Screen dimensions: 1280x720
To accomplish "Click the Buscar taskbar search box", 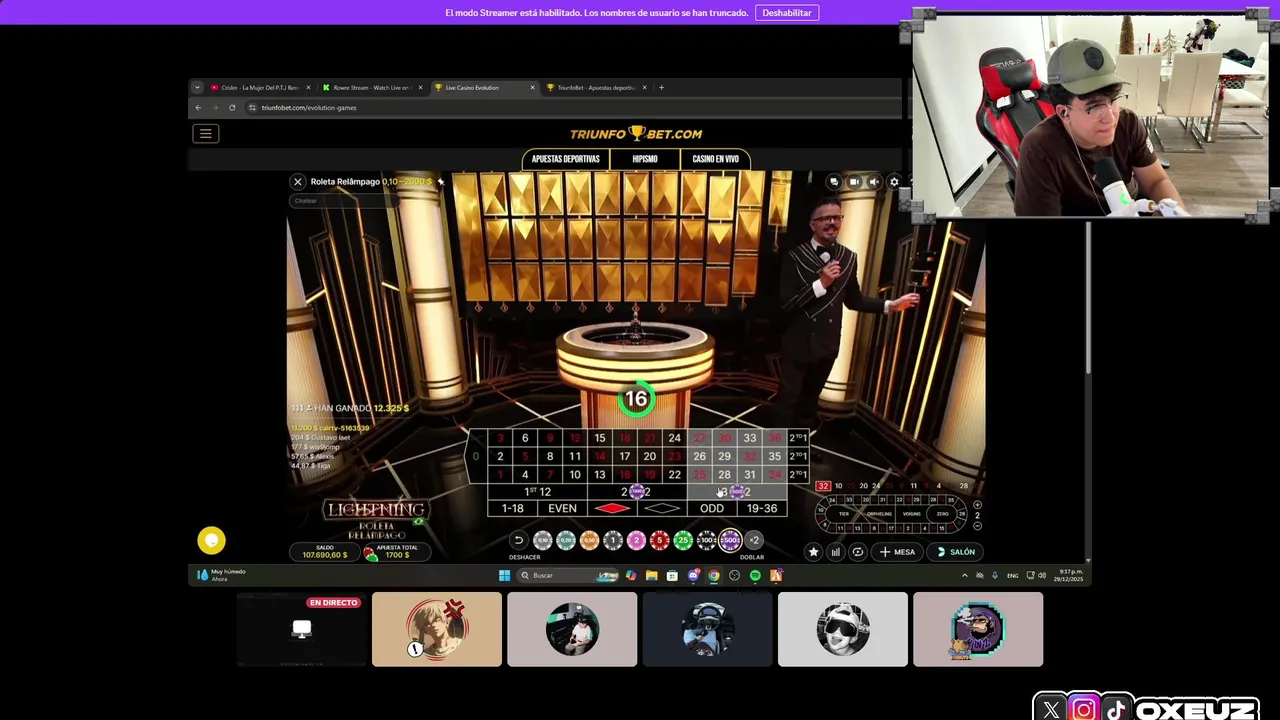I will click(x=567, y=575).
